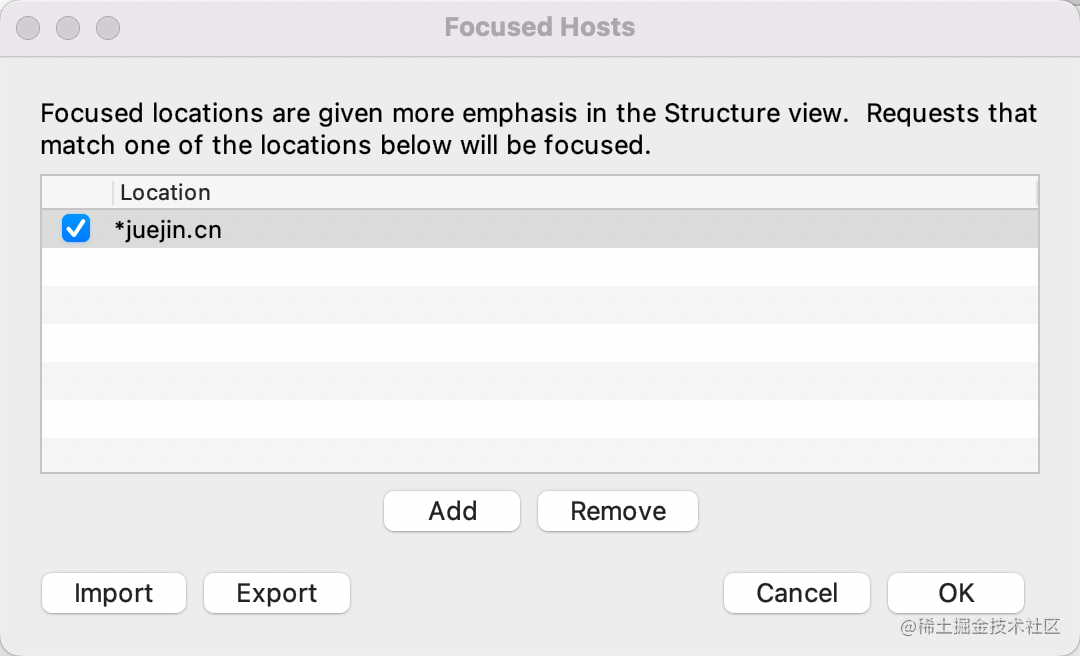This screenshot has height=656, width=1080.
Task: Click the Location column header
Action: tap(166, 193)
